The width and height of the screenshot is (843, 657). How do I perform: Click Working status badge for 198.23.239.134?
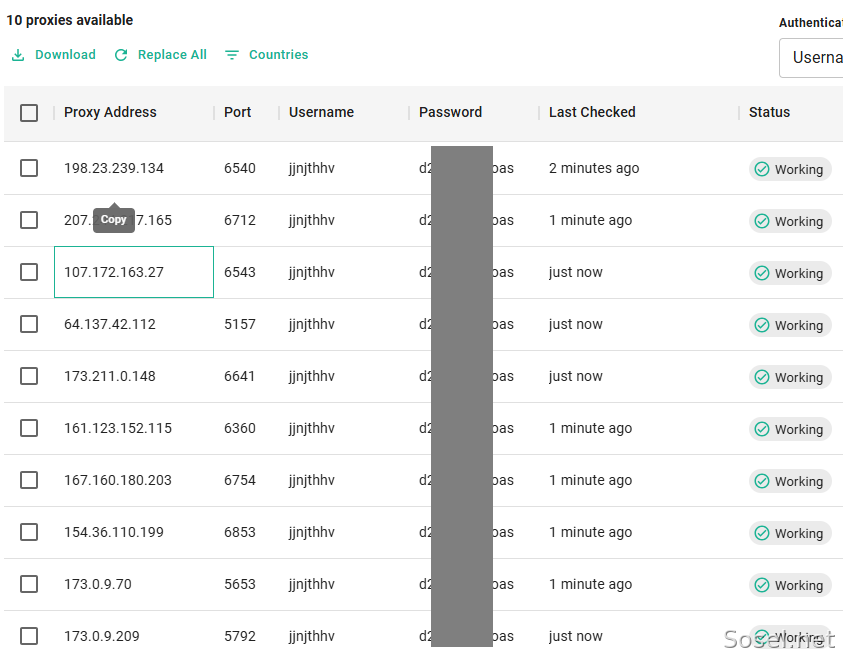click(790, 169)
